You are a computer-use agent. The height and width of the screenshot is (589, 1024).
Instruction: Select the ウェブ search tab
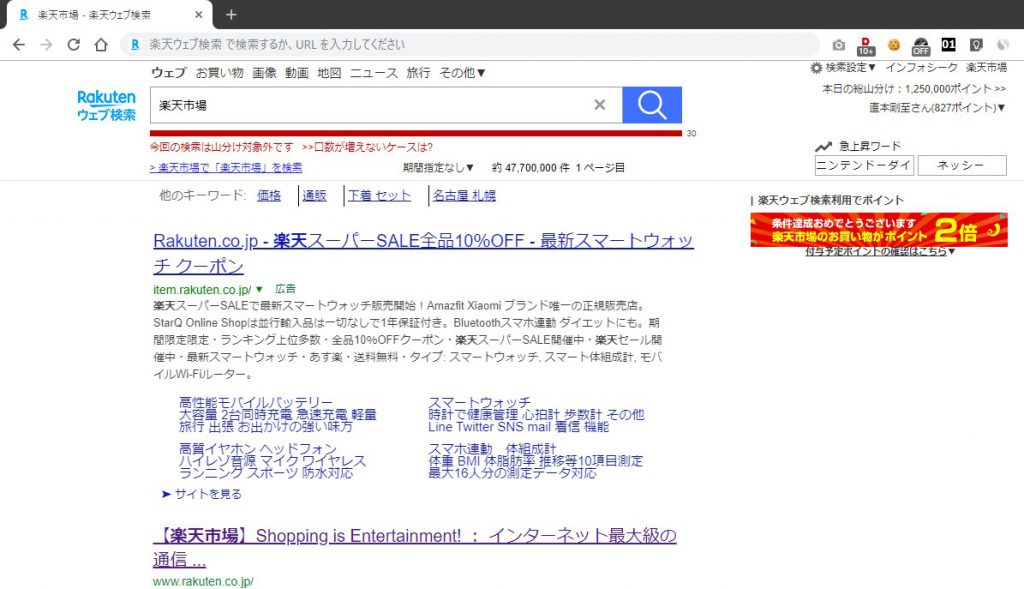[168, 72]
